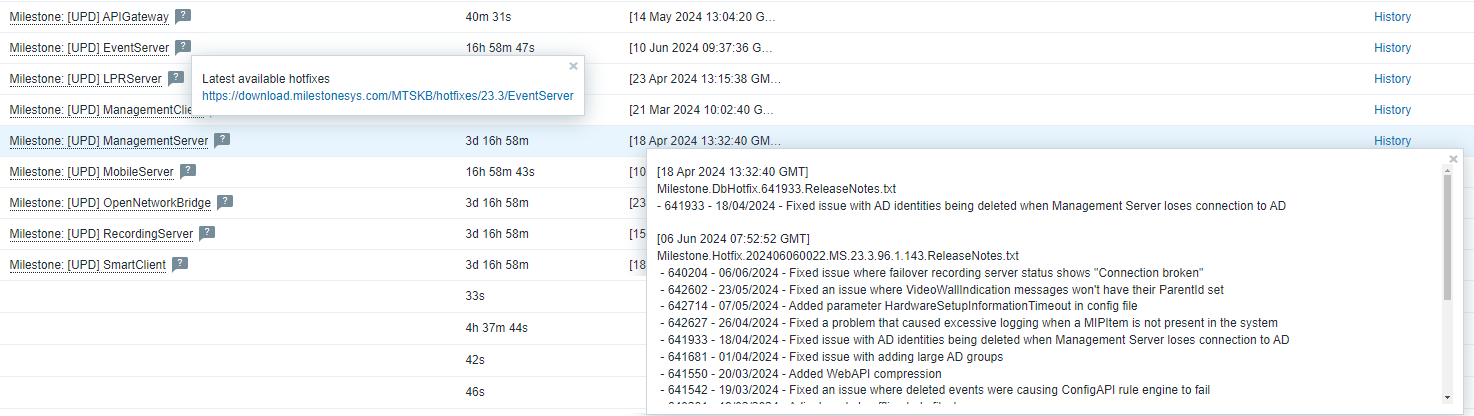Select last check time 16h 58m 43s
The height and width of the screenshot is (416, 1474).
(500, 172)
